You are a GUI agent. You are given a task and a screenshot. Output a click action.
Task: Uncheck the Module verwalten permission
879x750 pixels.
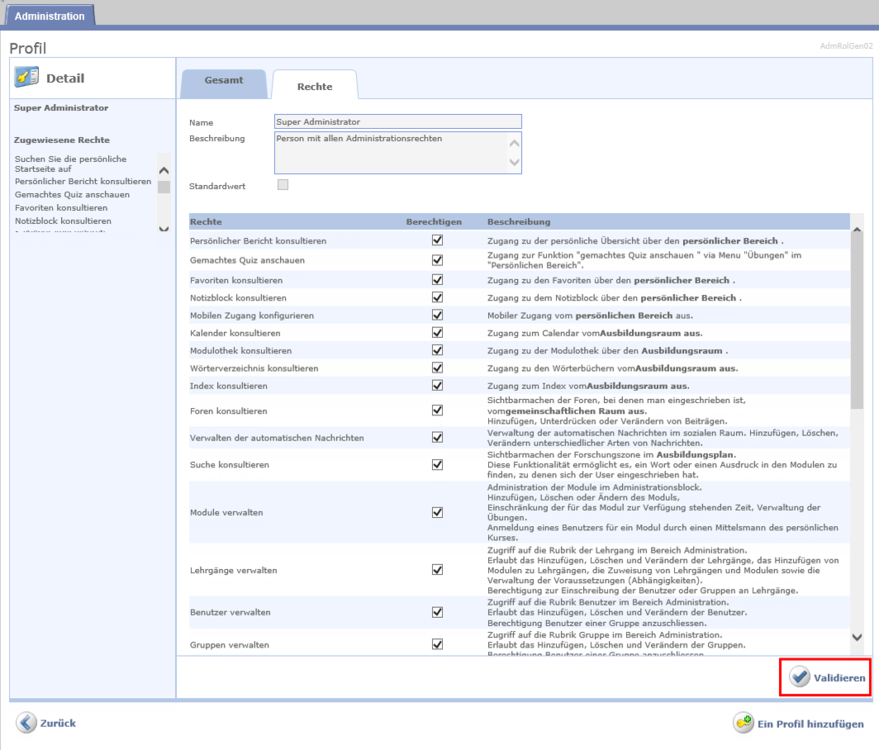(x=436, y=512)
